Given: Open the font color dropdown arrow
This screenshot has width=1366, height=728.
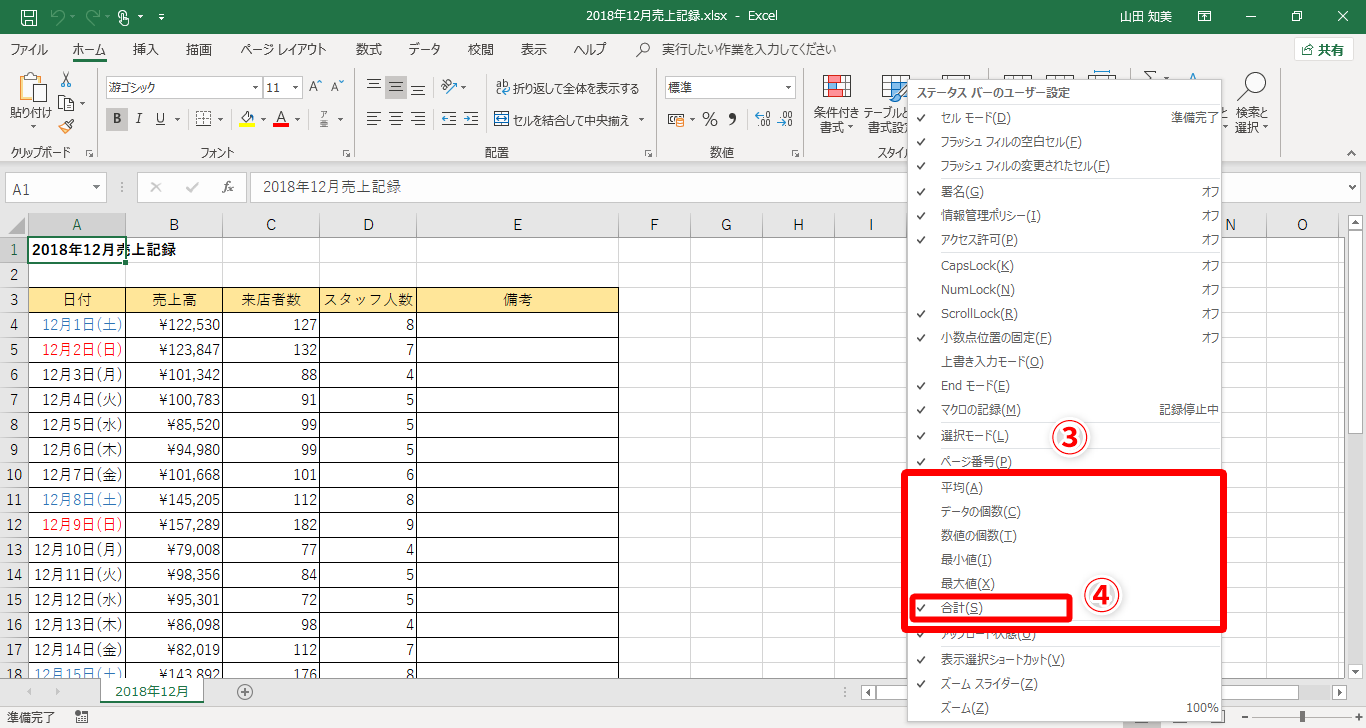Looking at the screenshot, I should coord(296,120).
